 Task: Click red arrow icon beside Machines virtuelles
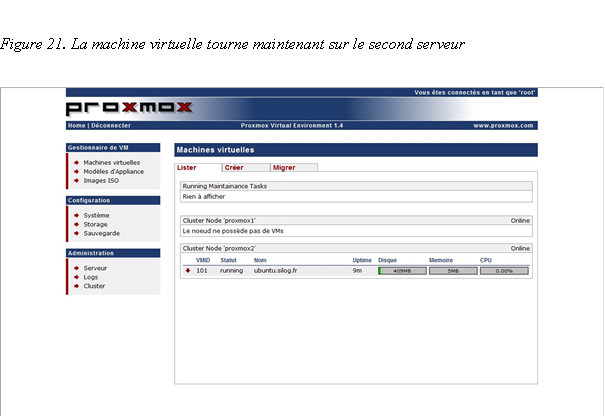pyautogui.click(x=76, y=162)
